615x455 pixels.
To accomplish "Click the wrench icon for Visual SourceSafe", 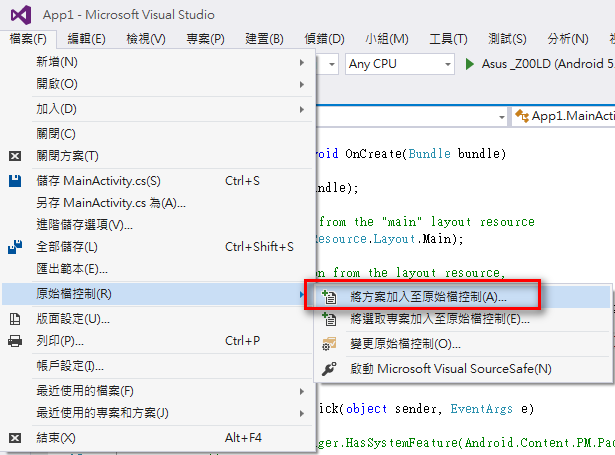I will click(x=329, y=368).
